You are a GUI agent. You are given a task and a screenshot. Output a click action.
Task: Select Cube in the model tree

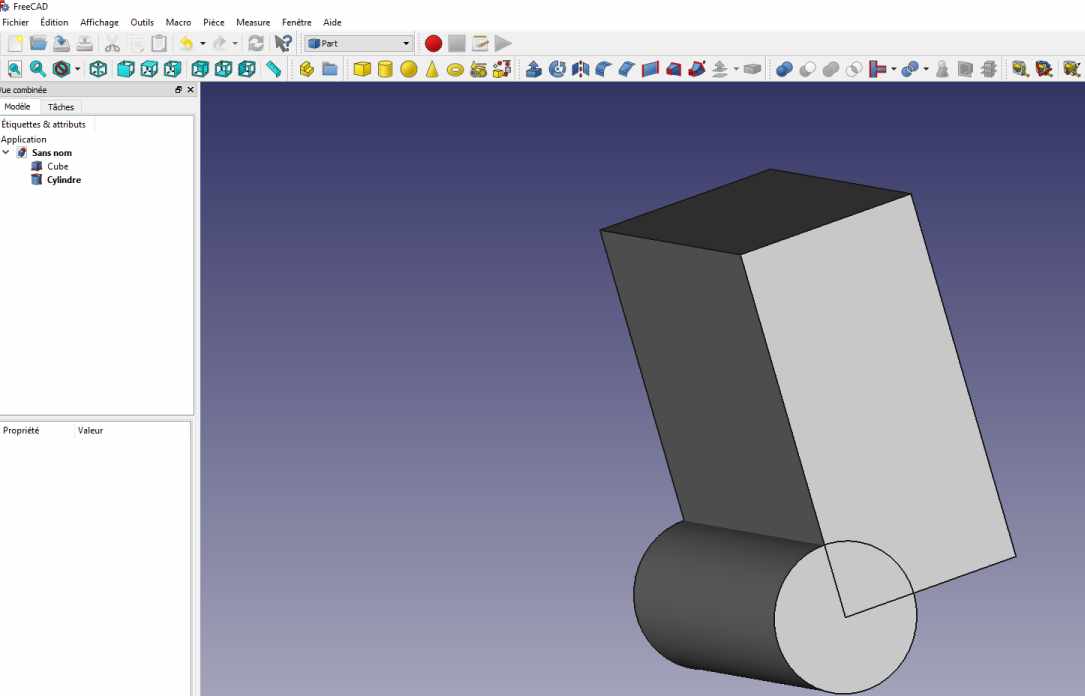point(57,166)
